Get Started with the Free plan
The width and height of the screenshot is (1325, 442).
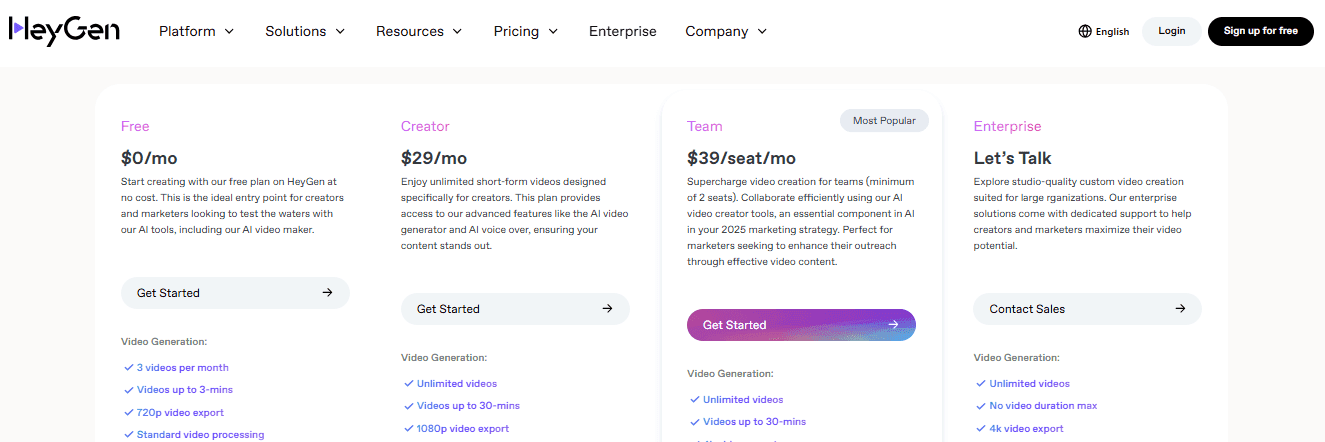[235, 293]
